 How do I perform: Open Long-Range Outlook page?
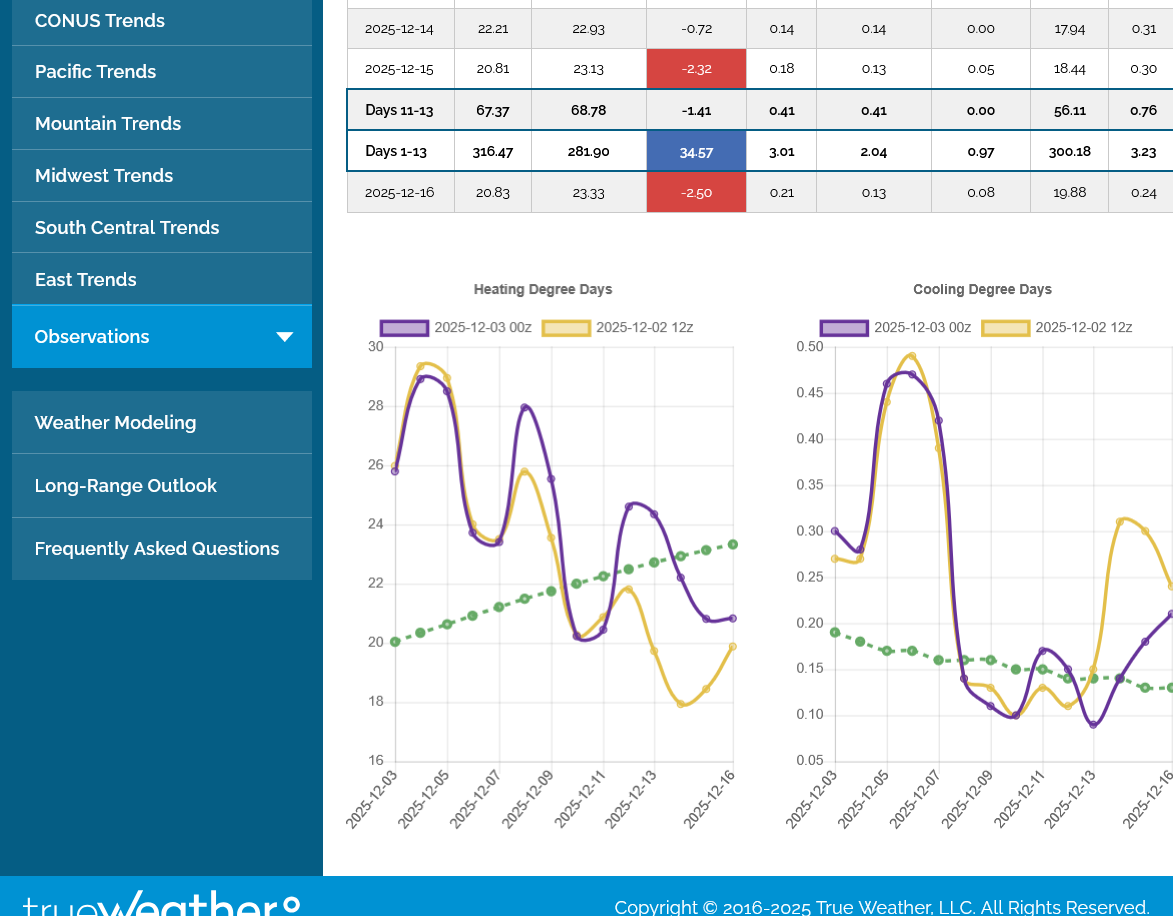click(x=126, y=486)
